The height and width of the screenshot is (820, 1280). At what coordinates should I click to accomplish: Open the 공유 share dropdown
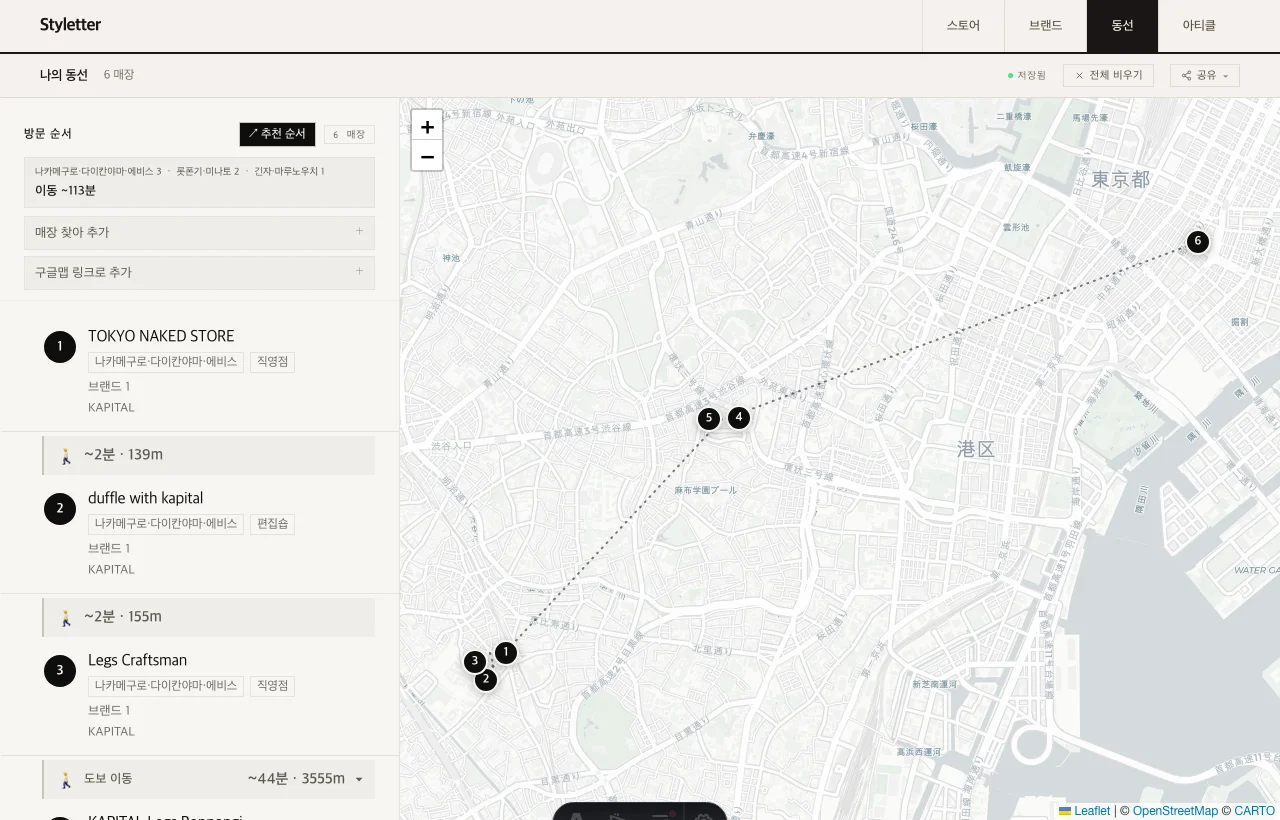tap(1205, 75)
